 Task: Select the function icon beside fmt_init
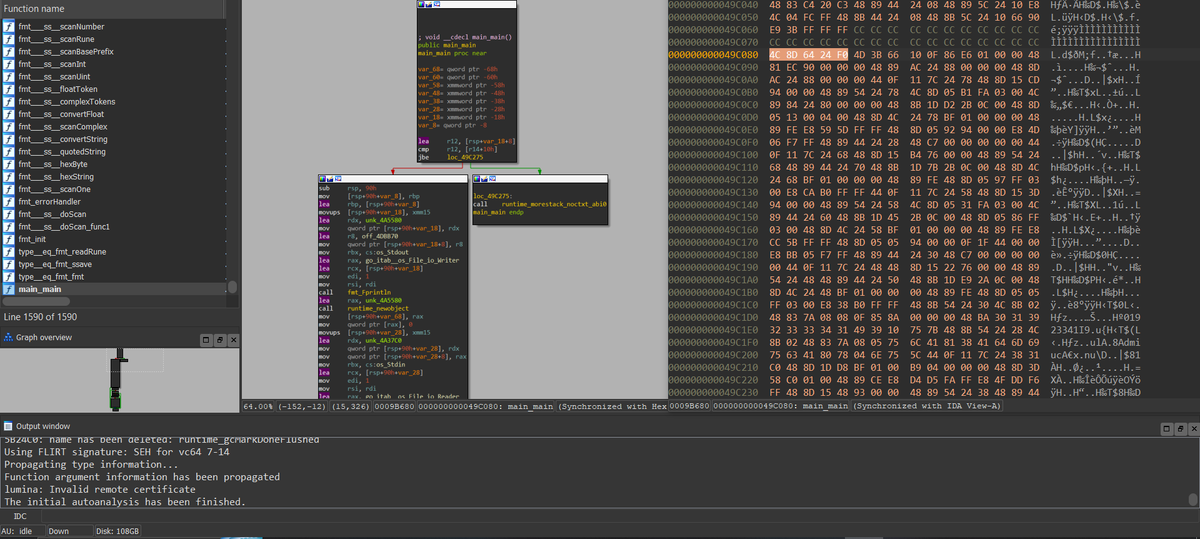9,239
